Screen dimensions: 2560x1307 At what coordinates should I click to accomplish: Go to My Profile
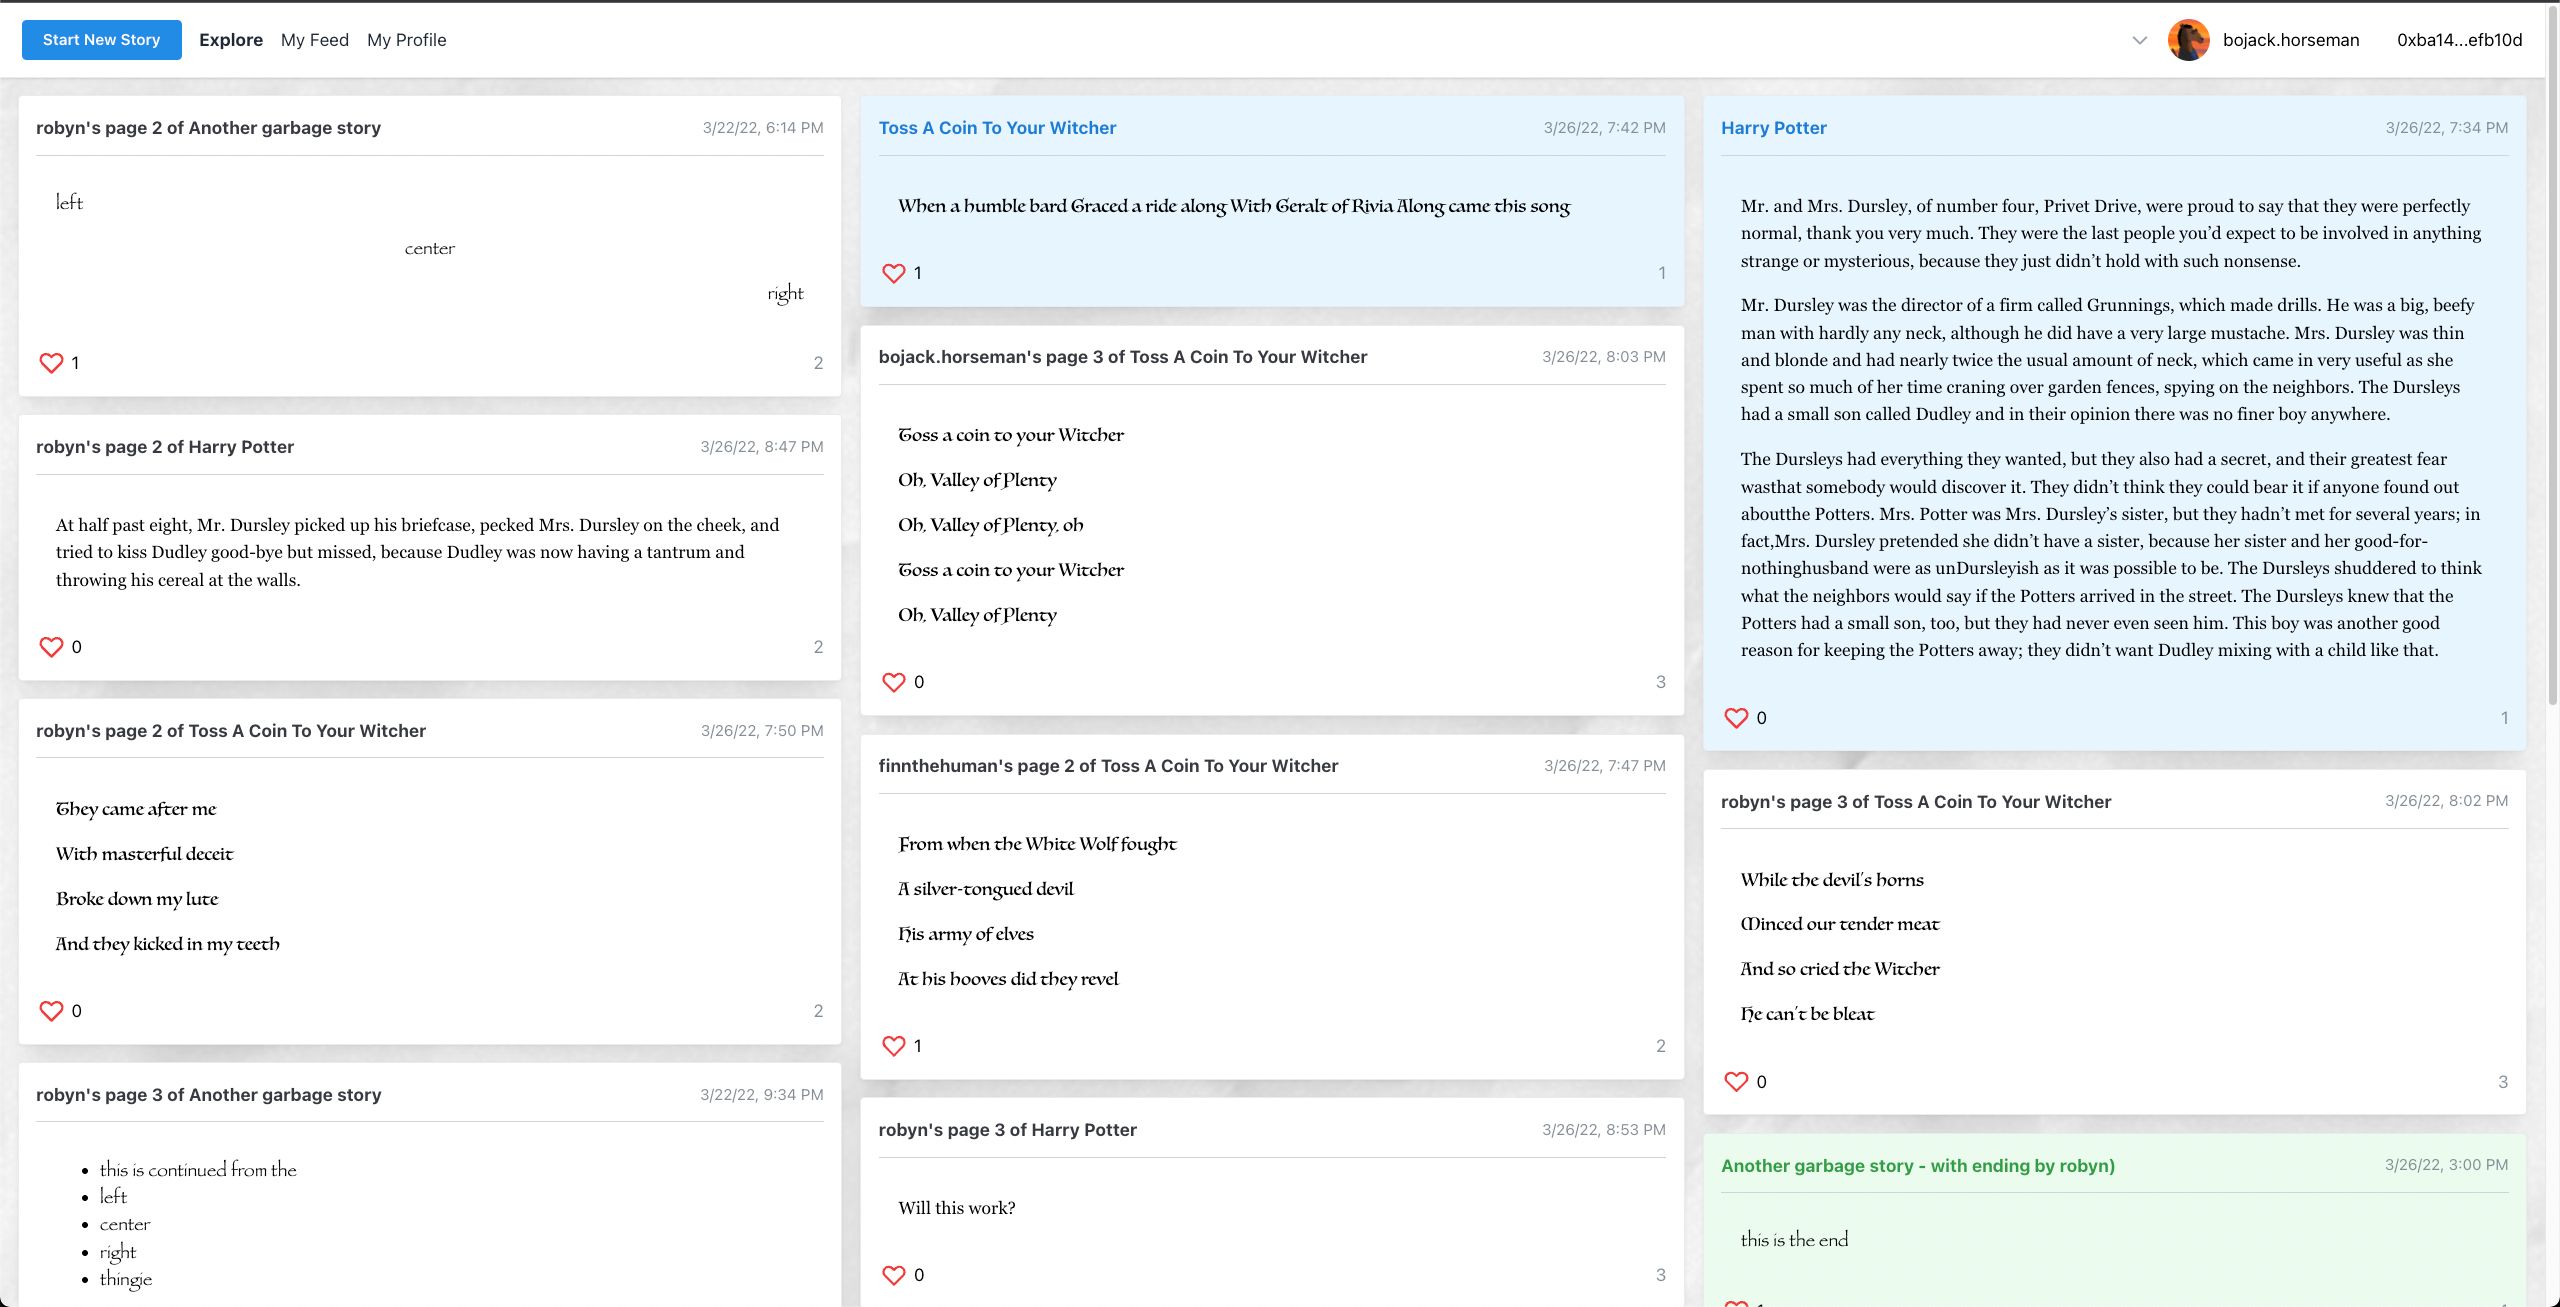(x=407, y=40)
